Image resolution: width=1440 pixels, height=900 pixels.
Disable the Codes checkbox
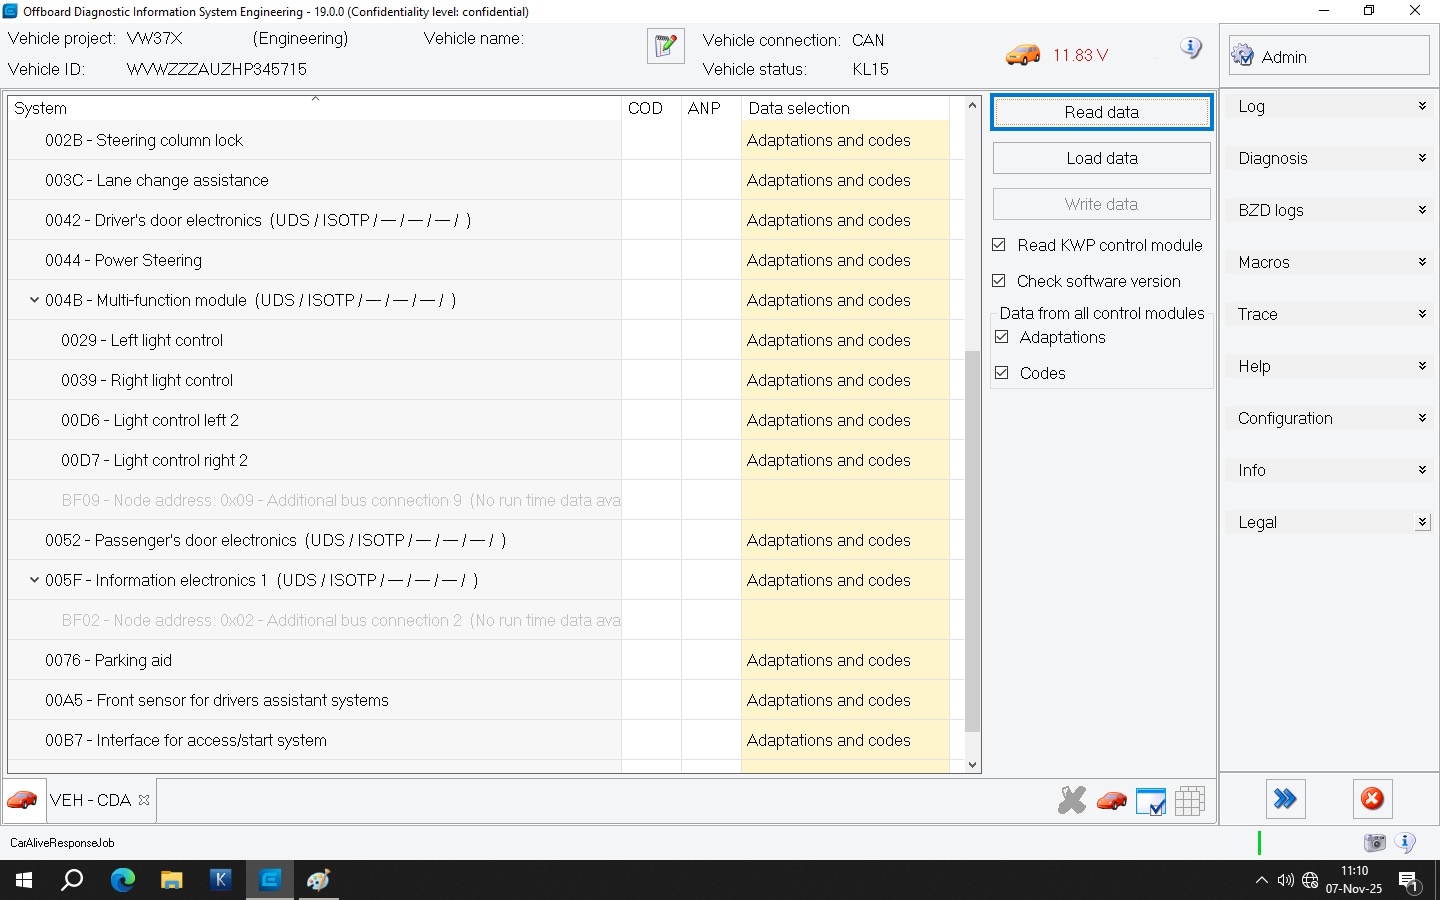pyautogui.click(x=1002, y=373)
